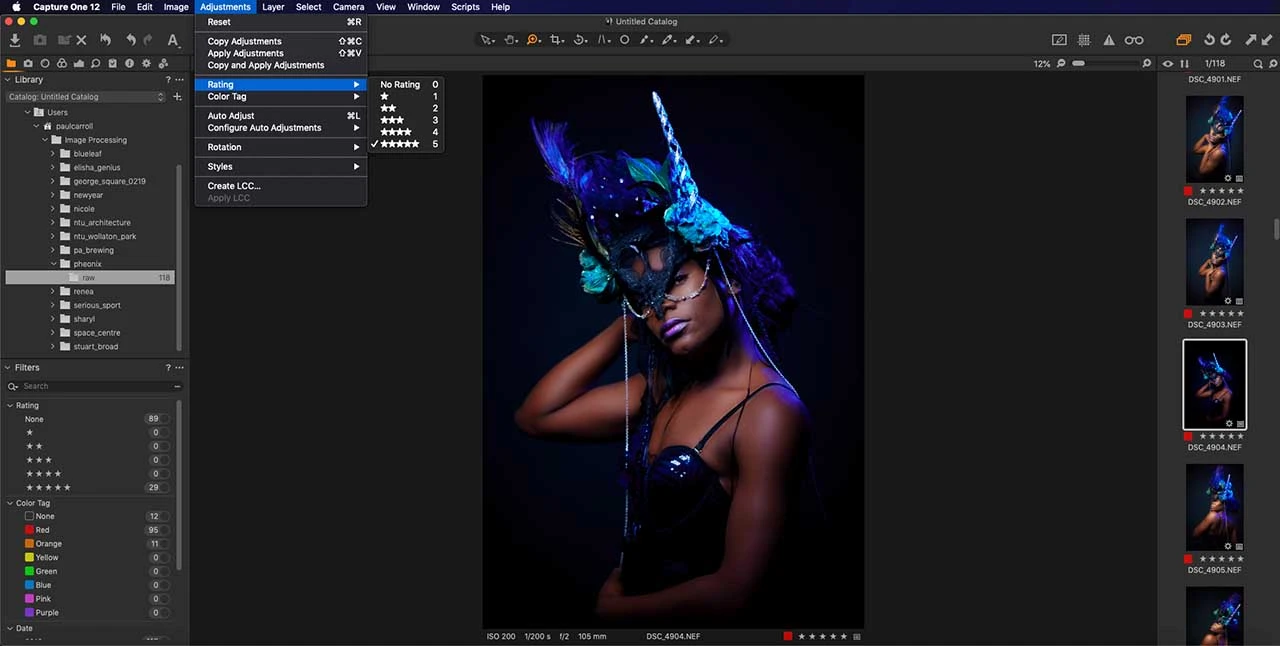
Task: Open the Catalog: Untitled Catalog dropdown
Action: pyautogui.click(x=86, y=97)
